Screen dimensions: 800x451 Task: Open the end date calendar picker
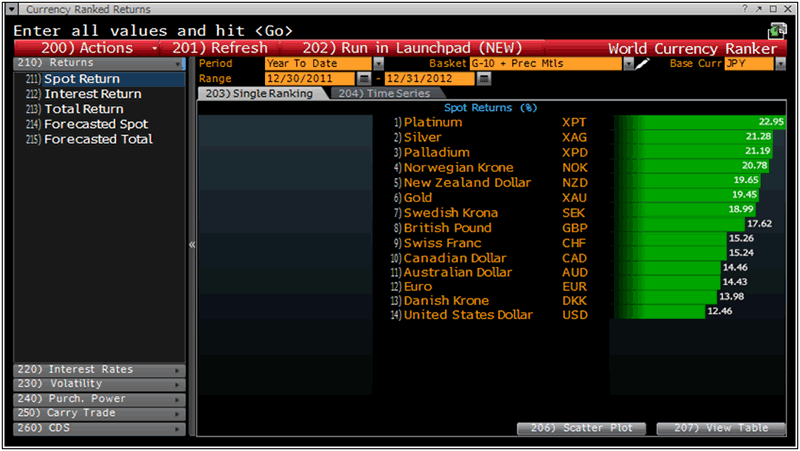[x=484, y=79]
